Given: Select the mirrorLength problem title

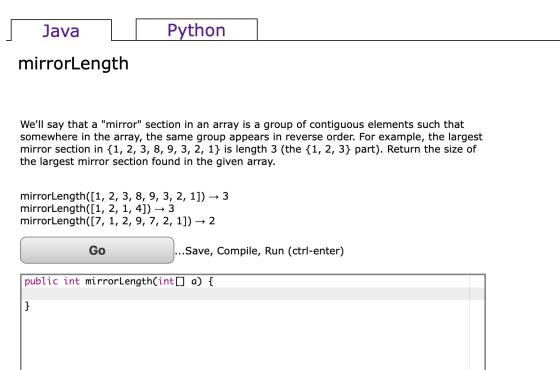Looking at the screenshot, I should pyautogui.click(x=73, y=64).
